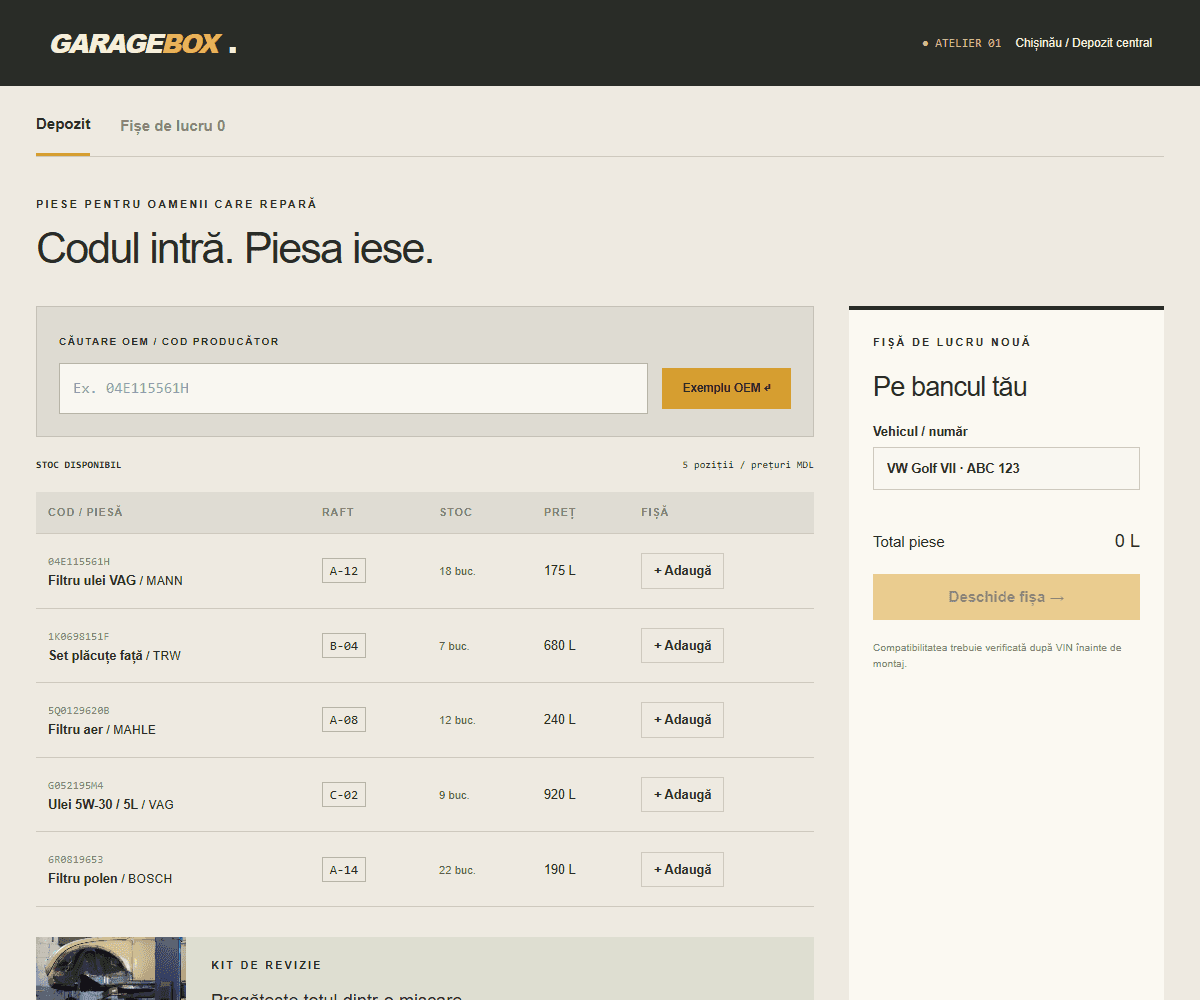Image resolution: width=1200 pixels, height=1000 pixels.
Task: Click the PREȚ column header
Action: [560, 512]
